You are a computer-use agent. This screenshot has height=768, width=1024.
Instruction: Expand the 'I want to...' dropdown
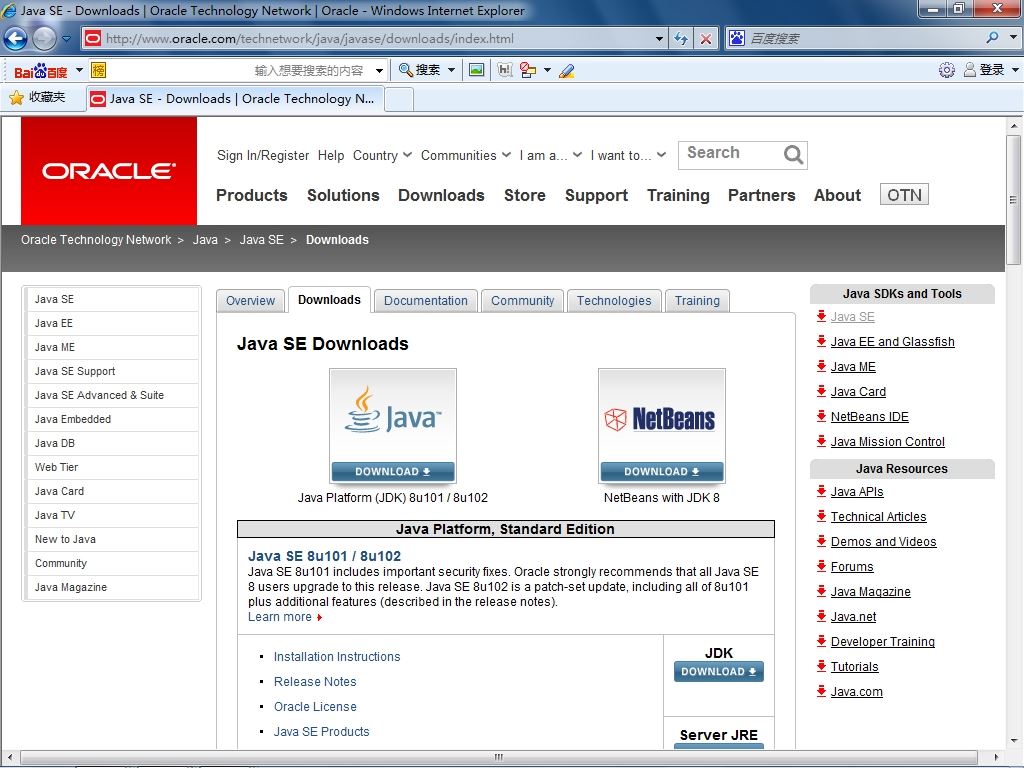coord(662,155)
